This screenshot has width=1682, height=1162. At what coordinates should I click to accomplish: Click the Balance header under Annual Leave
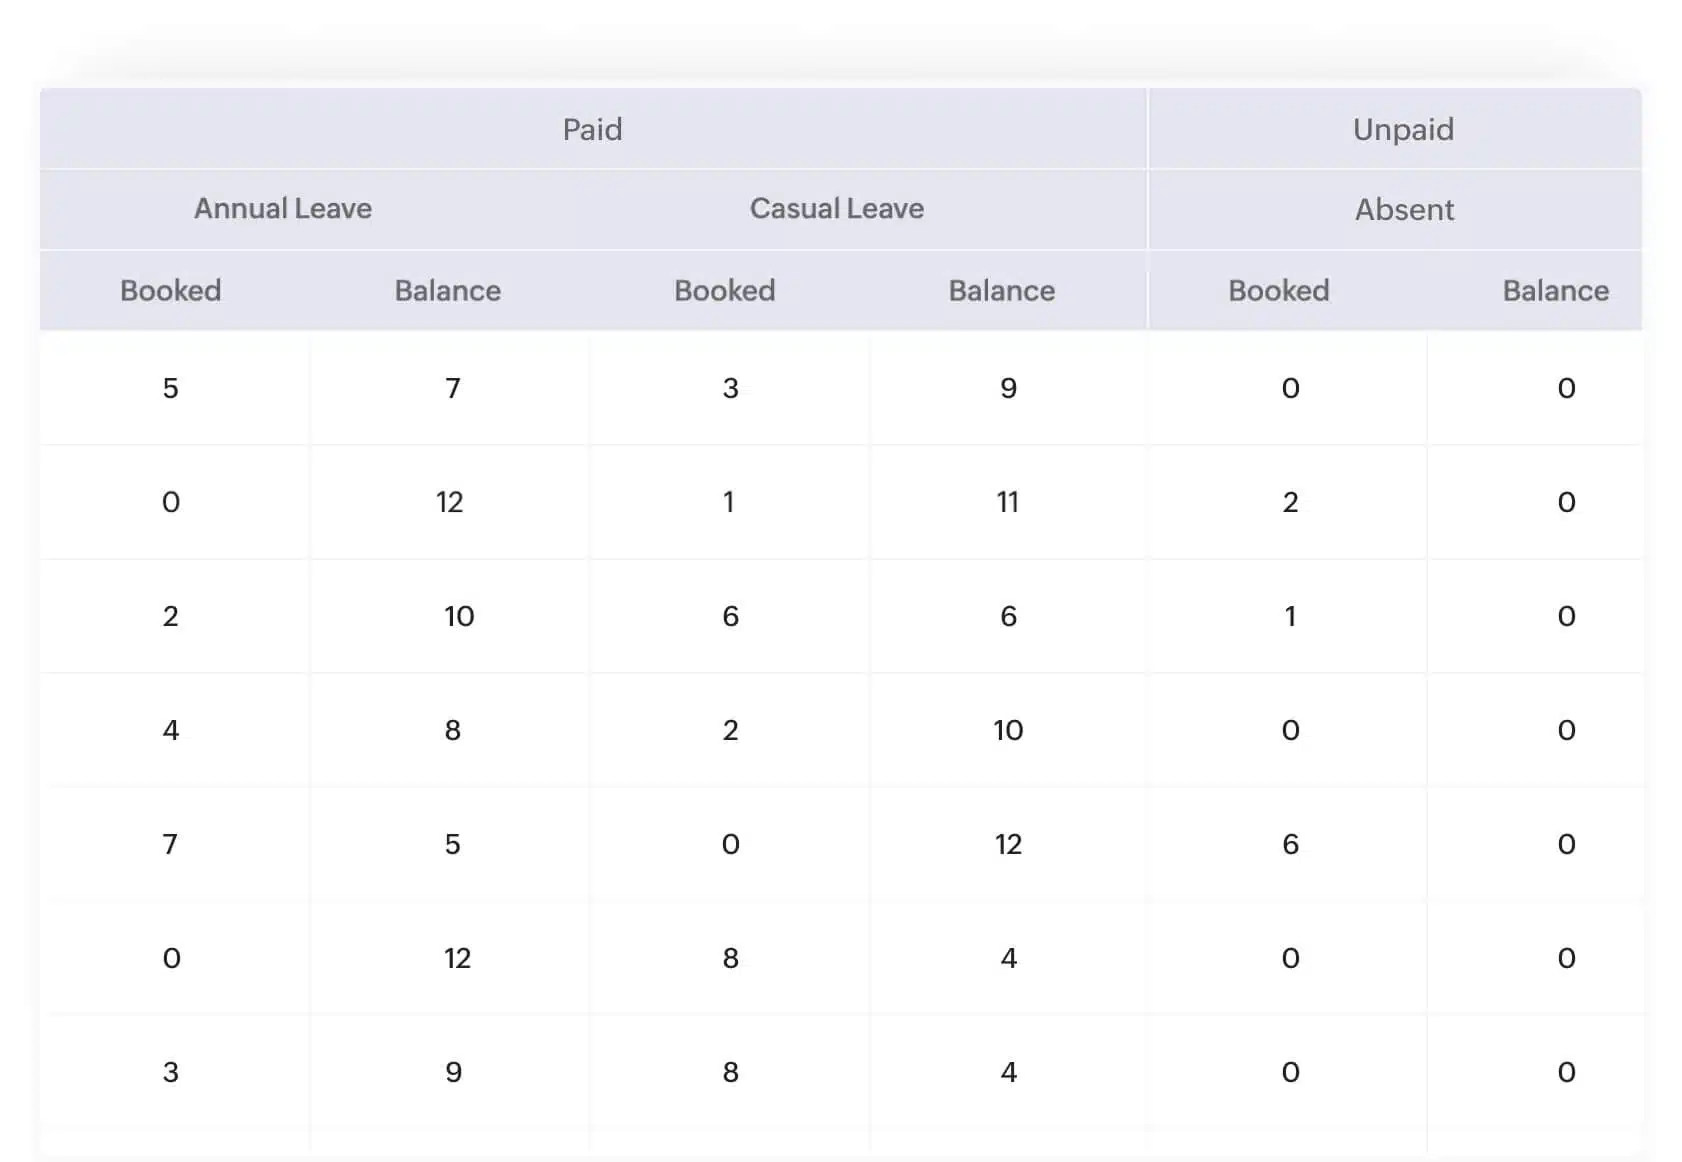(448, 290)
